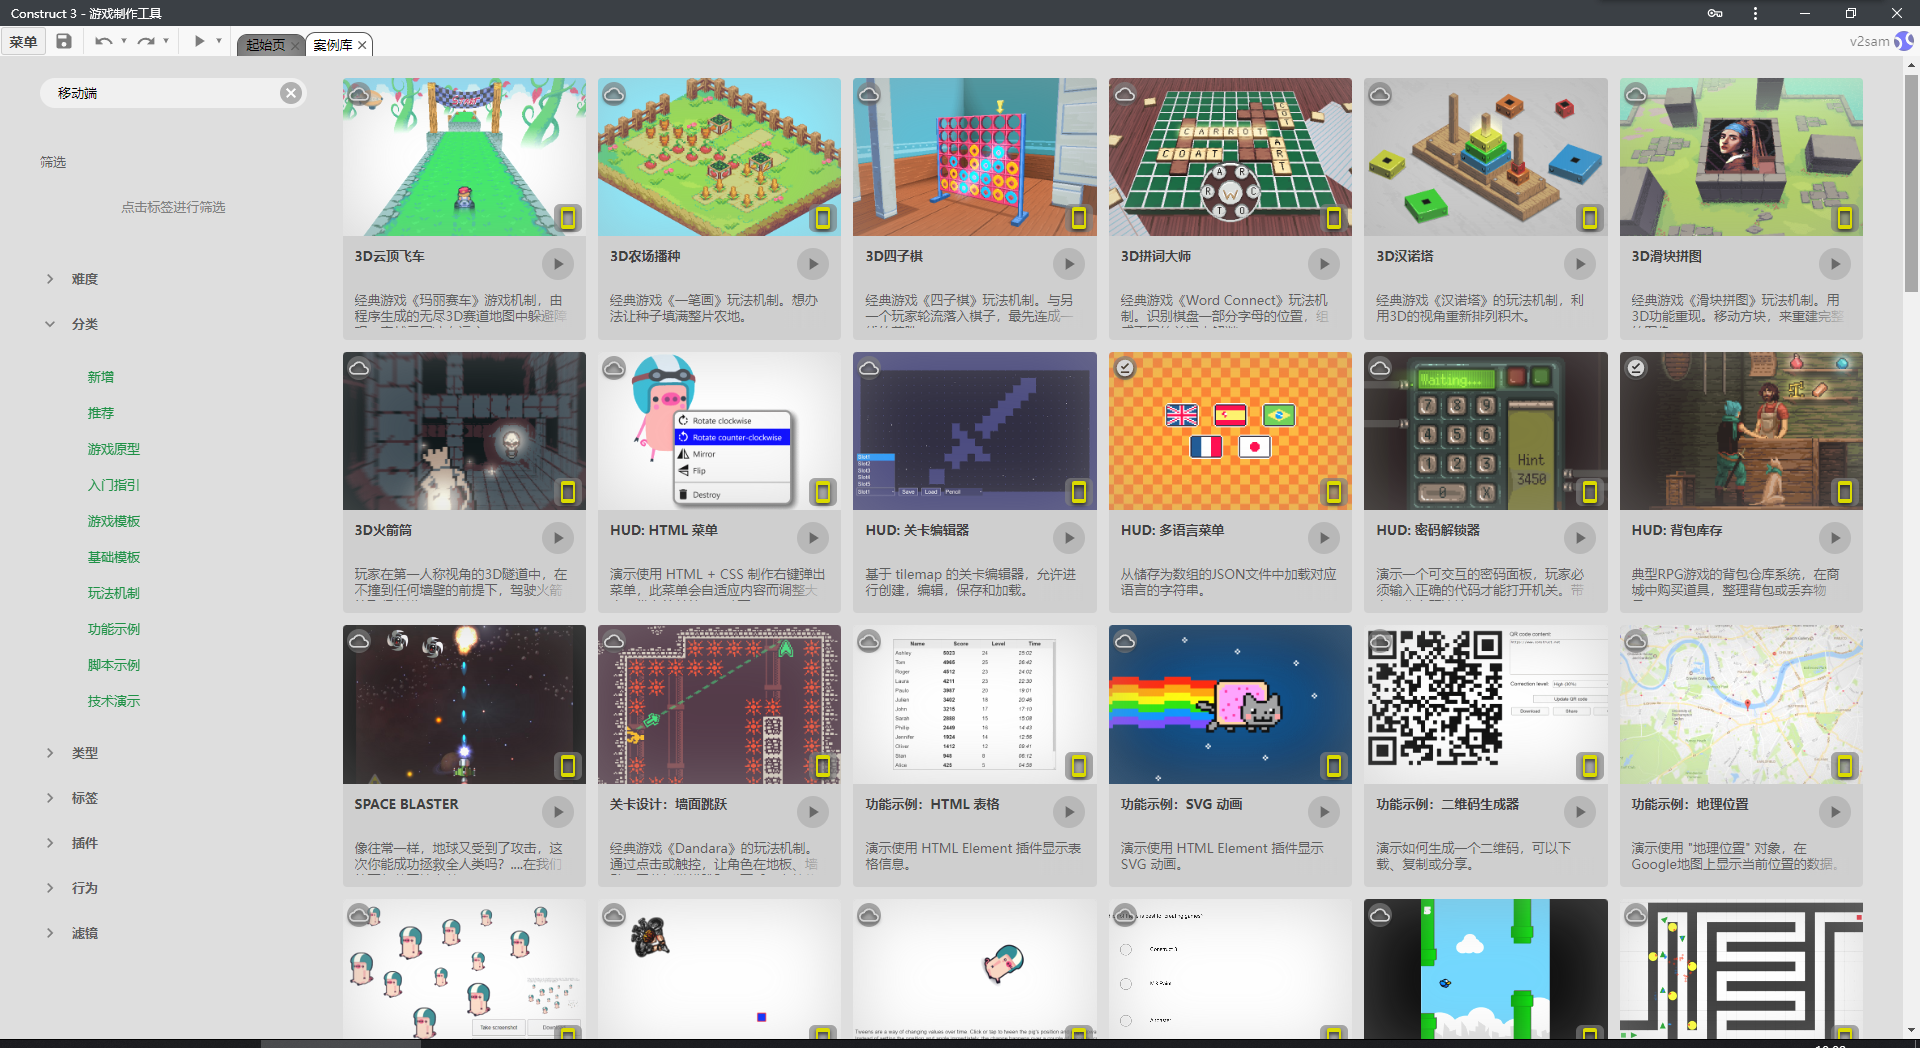Image resolution: width=1920 pixels, height=1048 pixels.
Task: Filter by 功能示例 category
Action: [x=114, y=629]
